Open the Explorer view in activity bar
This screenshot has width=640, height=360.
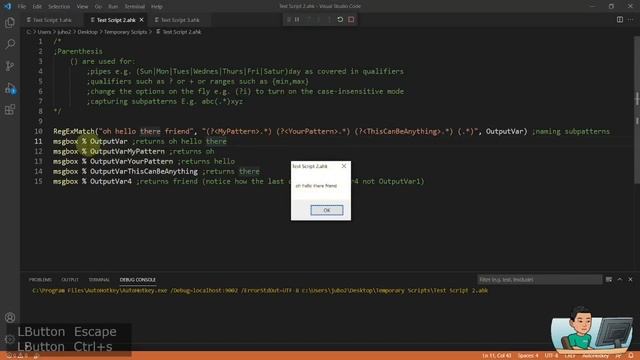click(10, 22)
